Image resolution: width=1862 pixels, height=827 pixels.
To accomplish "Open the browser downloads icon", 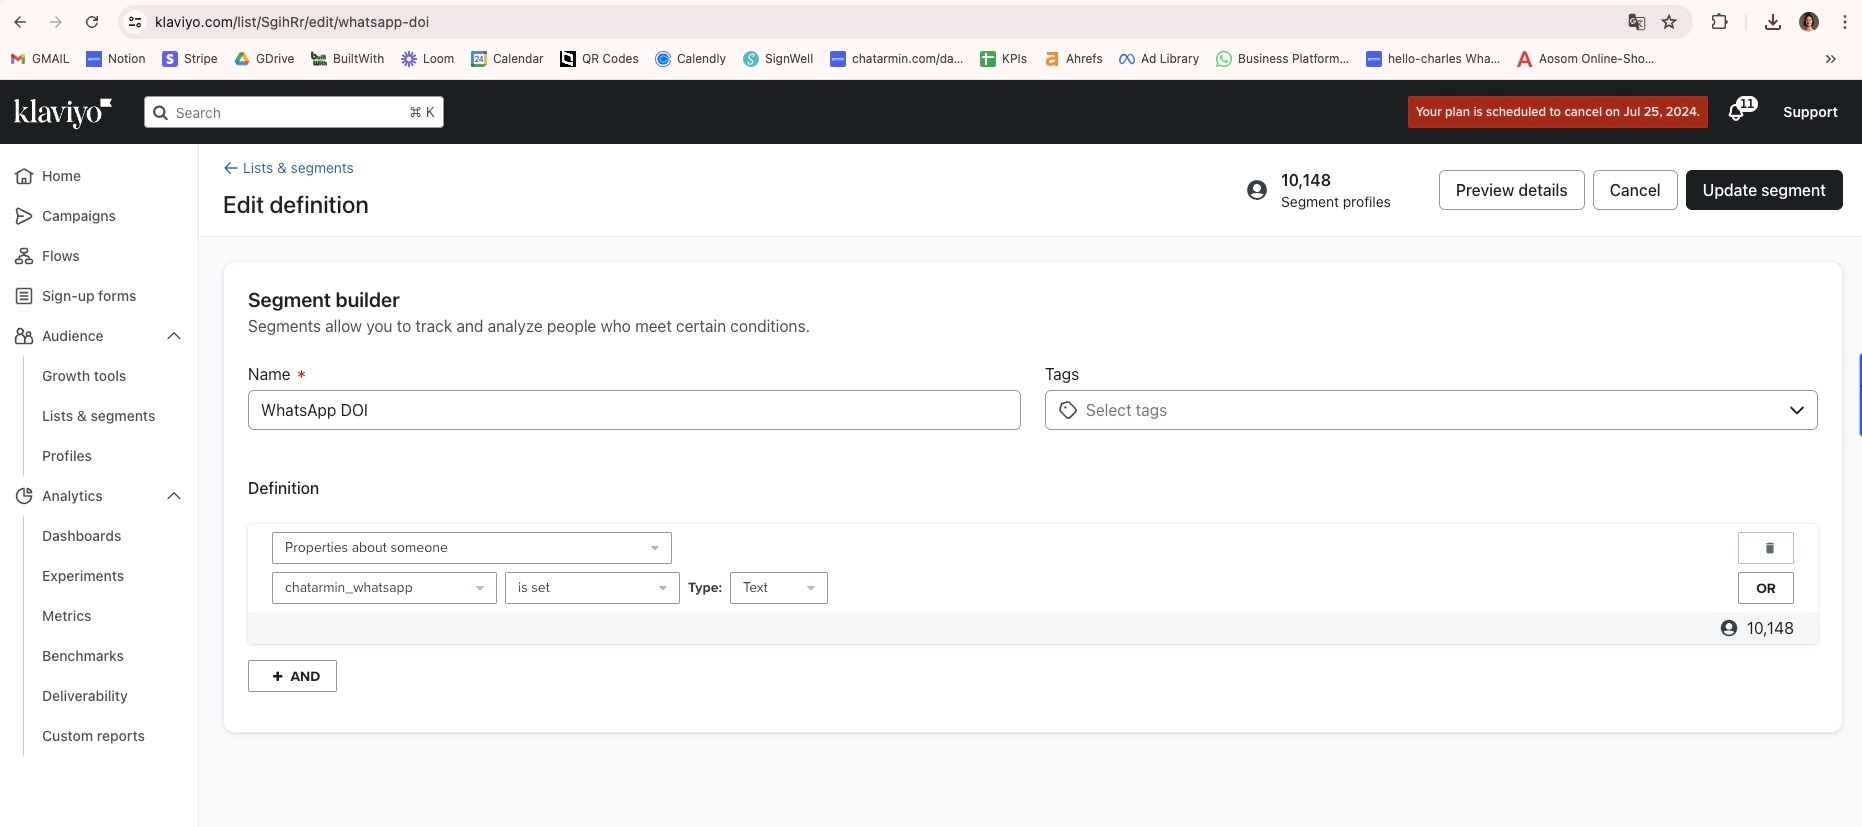I will (1772, 22).
